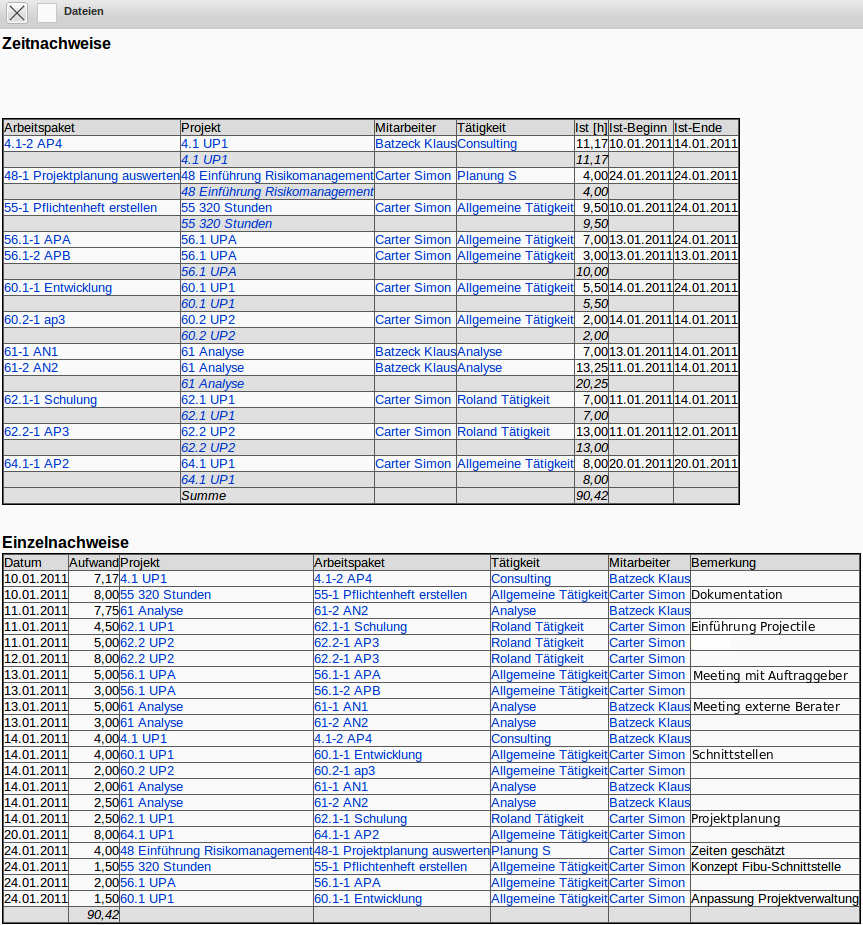Screen dimensions: 863x925
Task: Open 62.2-1 AP3 work package in Zeitnachweise
Action: [37, 432]
